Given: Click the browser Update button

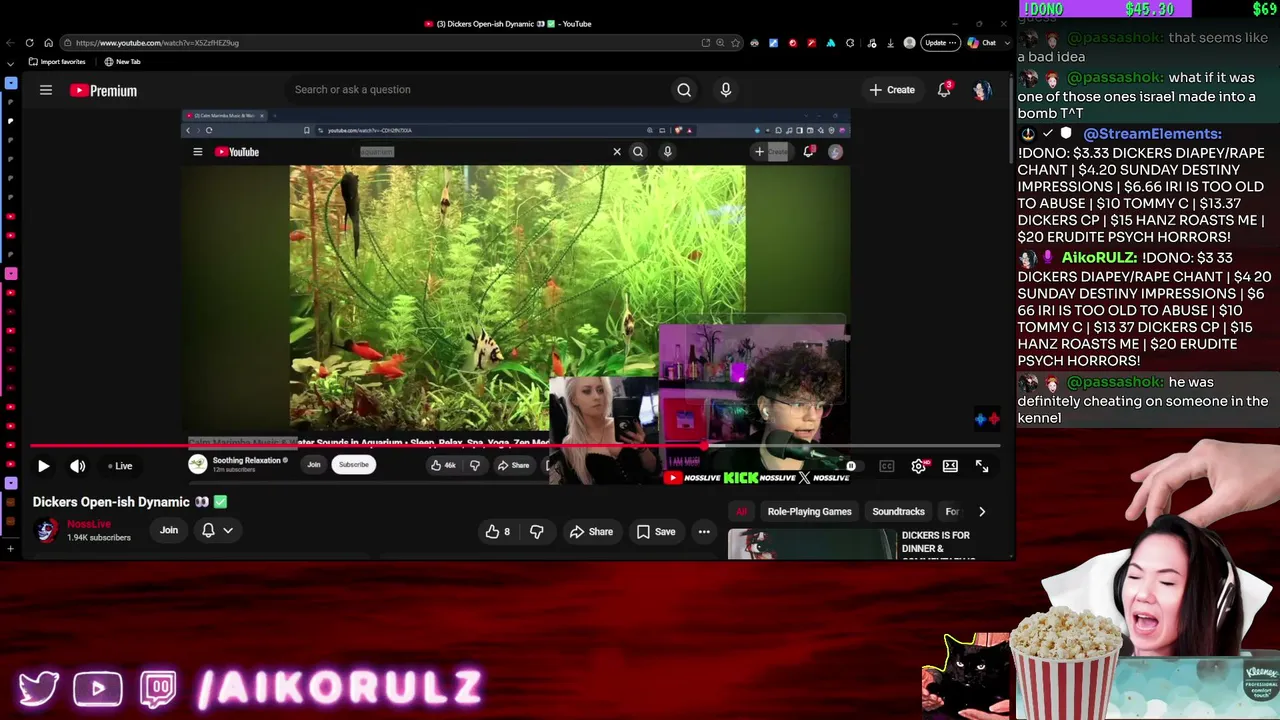Looking at the screenshot, I should tap(940, 43).
